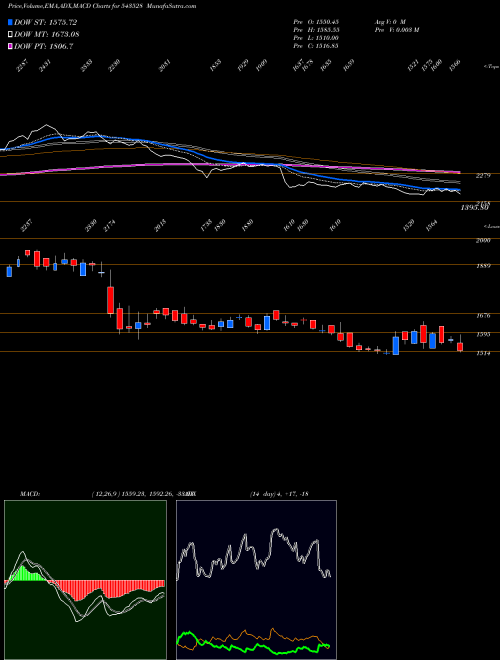Screen dimensions: 500x660
Task: Click the 'Pre V: 0.003 M' volume text
Action: coord(396,30)
